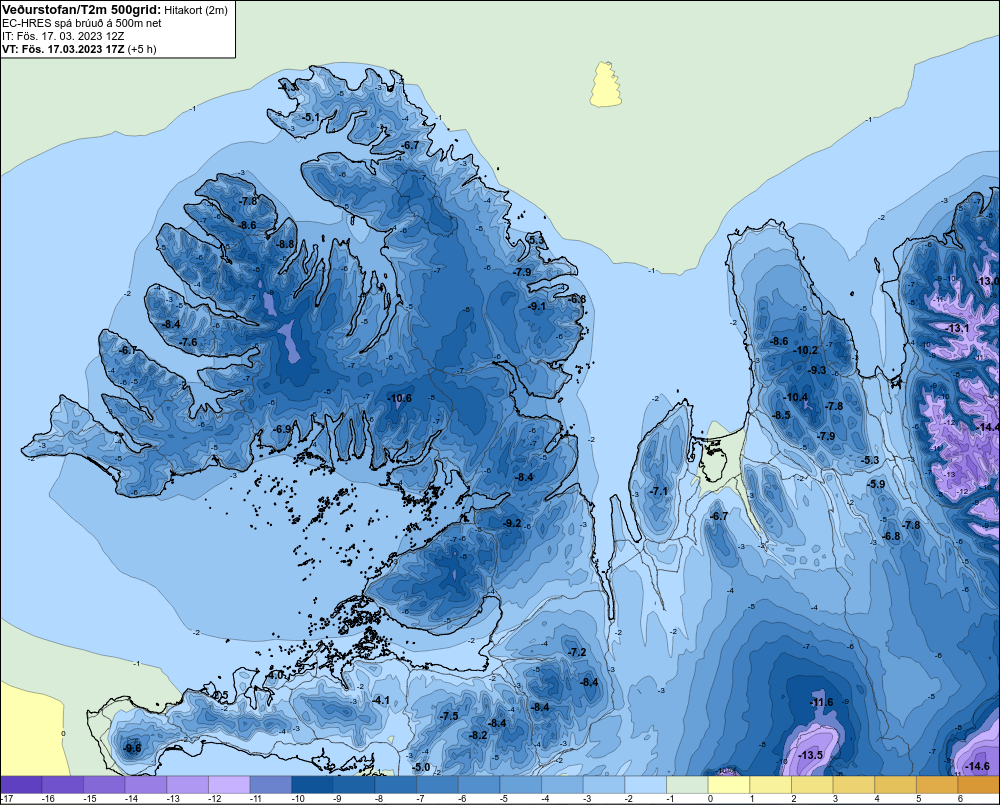Viewport: 1000px width, 805px height.
Task: Click the -9.6 temperature label
Action: pyautogui.click(x=132, y=748)
